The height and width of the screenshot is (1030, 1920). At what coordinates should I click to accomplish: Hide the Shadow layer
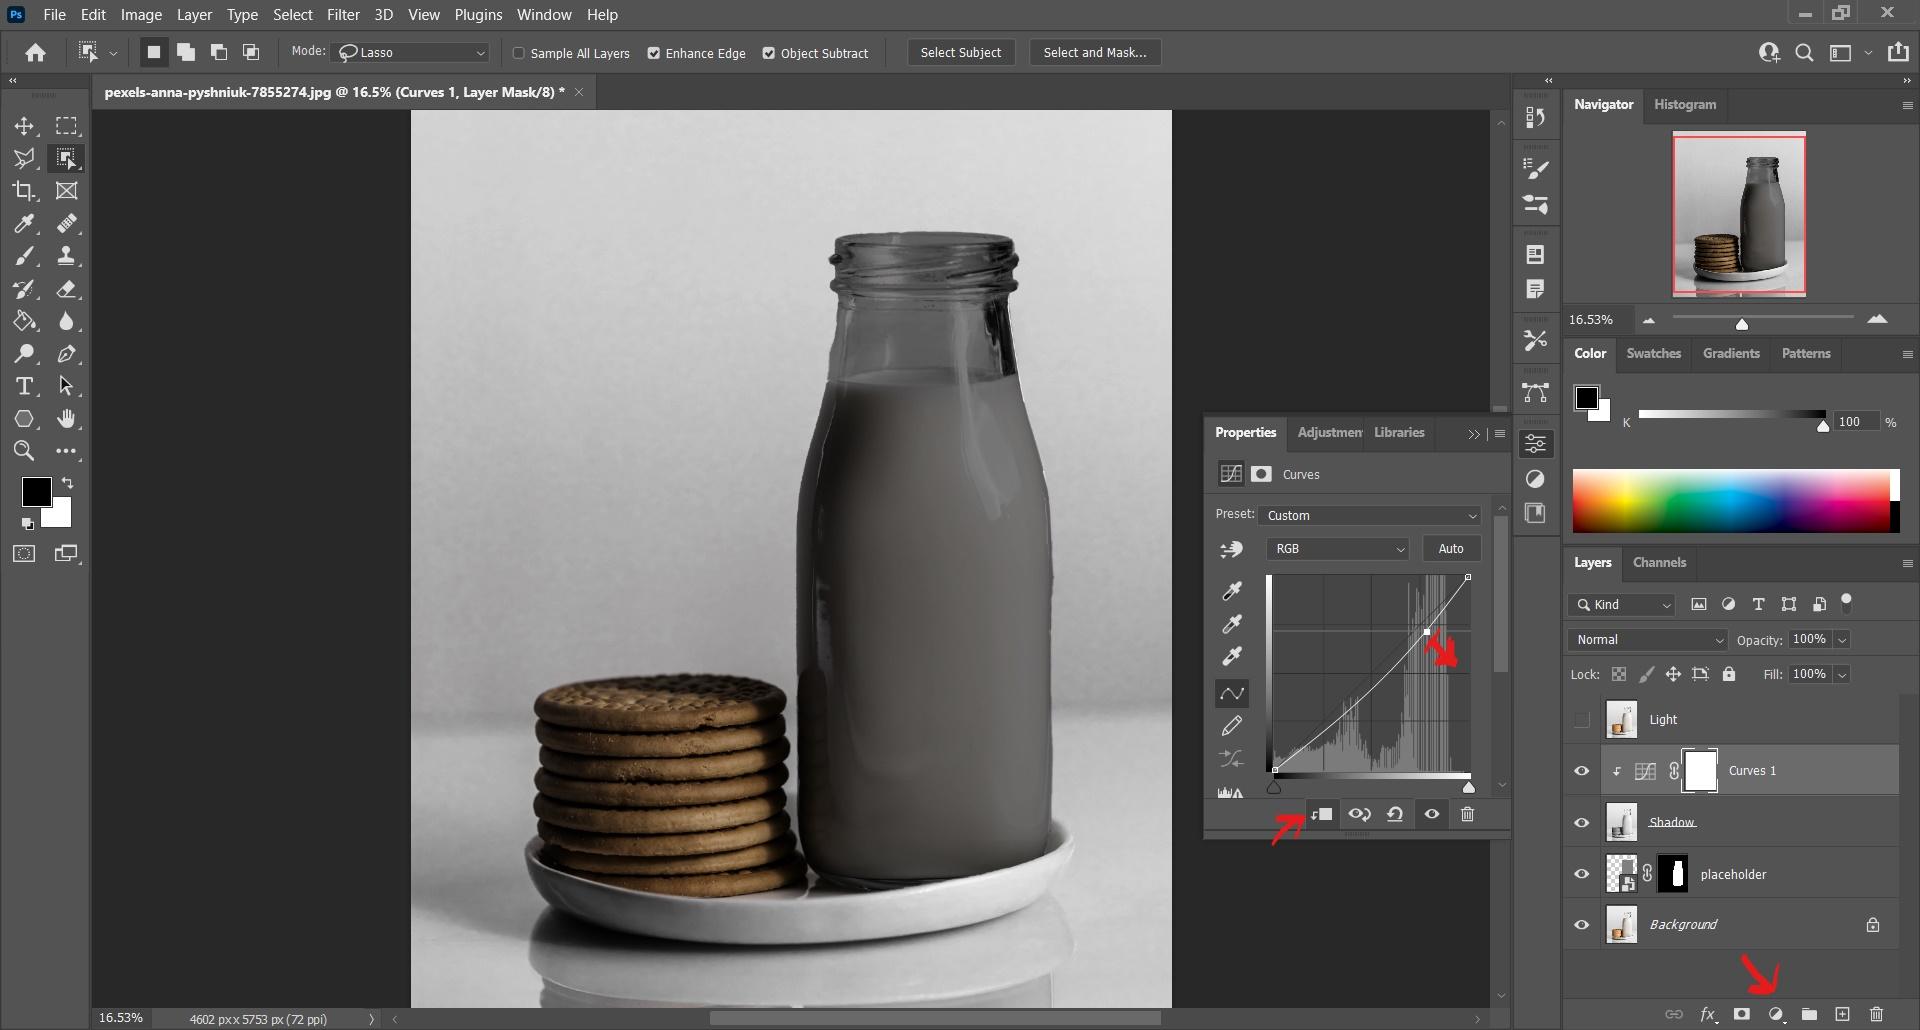(x=1582, y=822)
